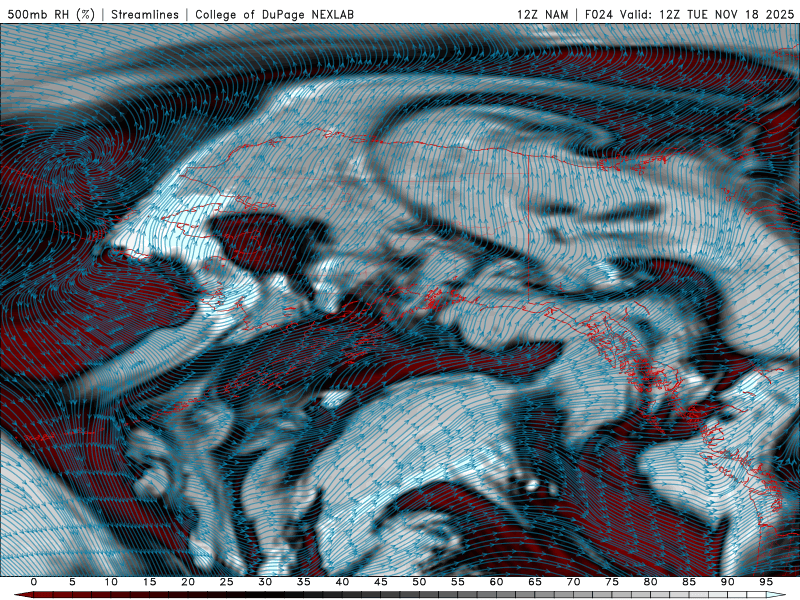
Task: Click "College of DuPage NEXLAB" header text
Action: pos(274,14)
